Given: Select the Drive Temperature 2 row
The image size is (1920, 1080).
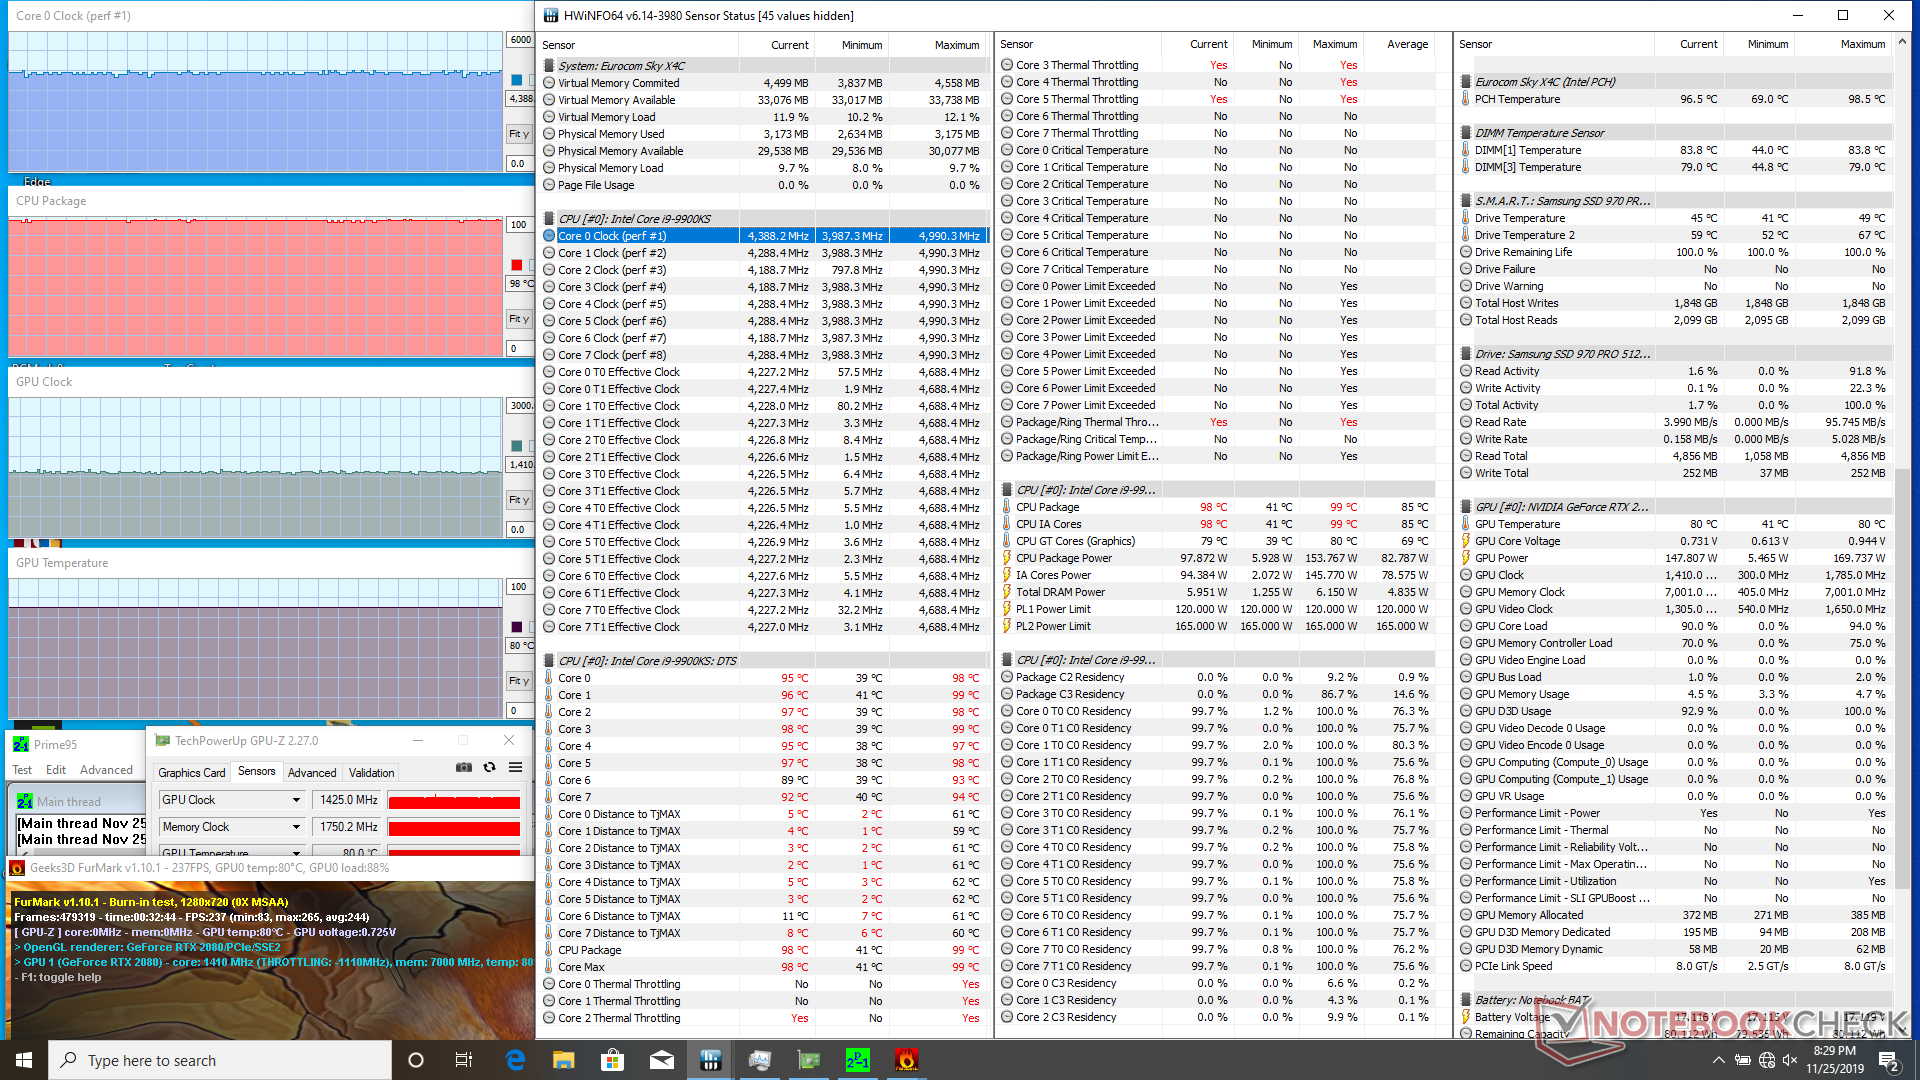Looking at the screenshot, I should [1675, 235].
